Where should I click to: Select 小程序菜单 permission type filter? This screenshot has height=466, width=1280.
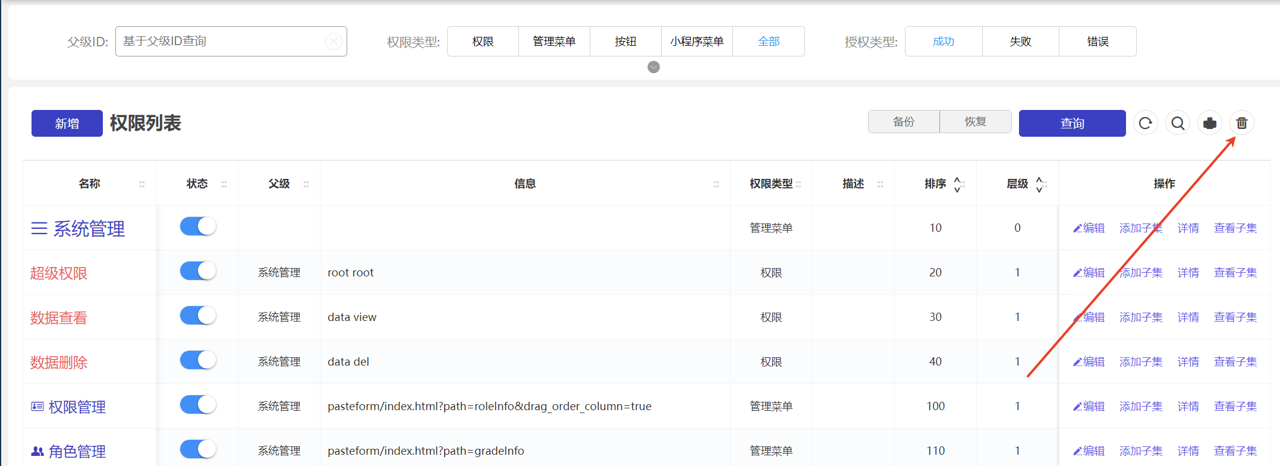point(697,41)
